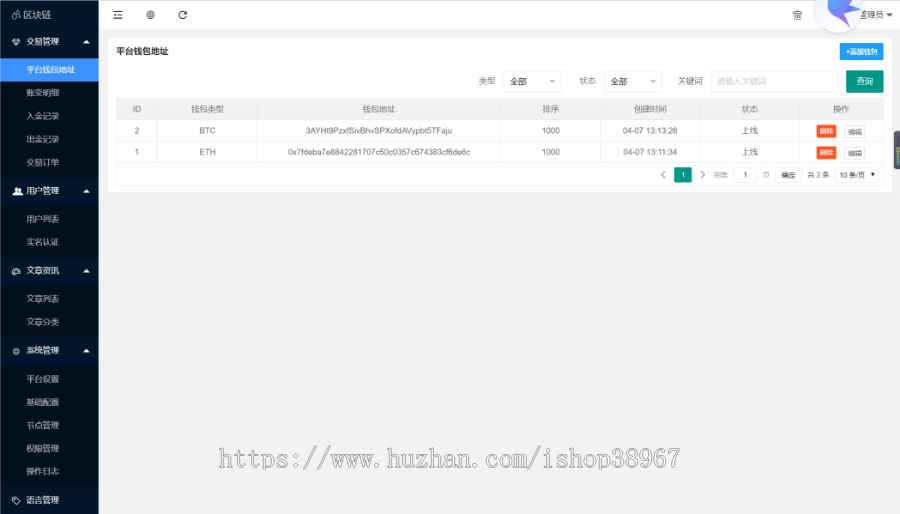Image resolution: width=900 pixels, height=514 pixels.
Task: Click the 创建时间 column header
Action: click(x=650, y=109)
